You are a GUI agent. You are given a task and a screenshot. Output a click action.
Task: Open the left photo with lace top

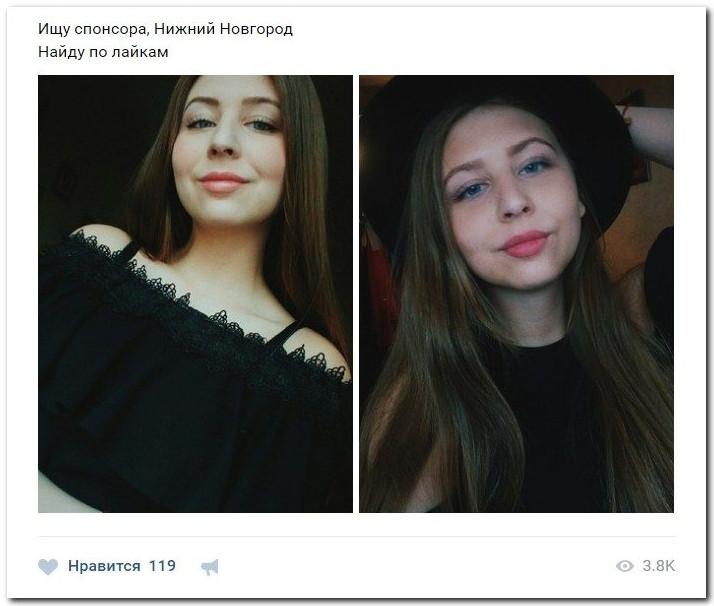tap(195, 294)
